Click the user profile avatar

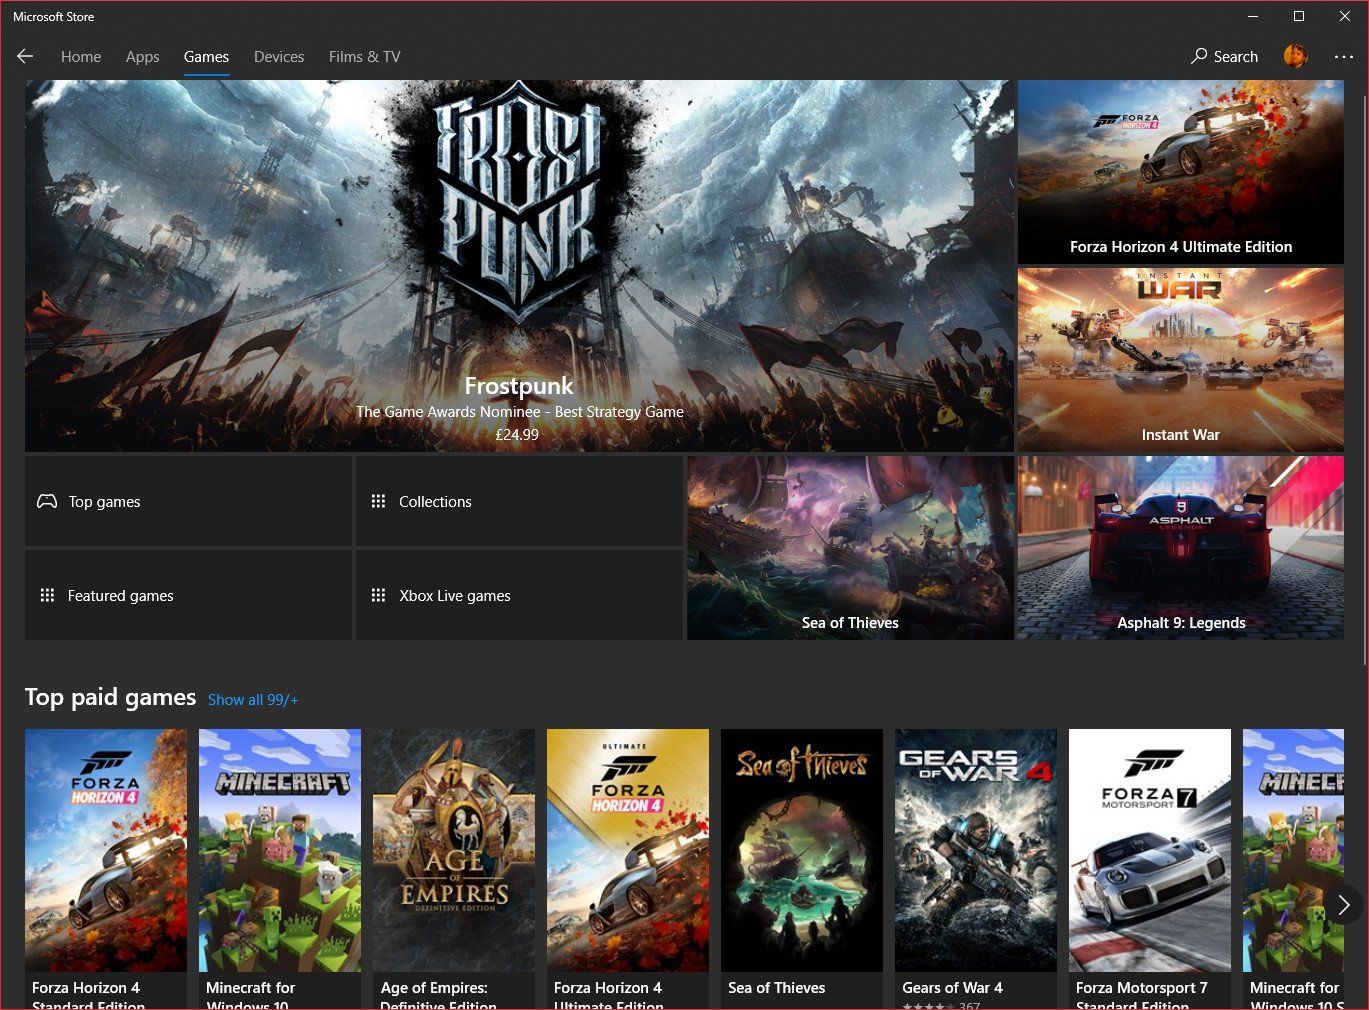tap(1294, 57)
